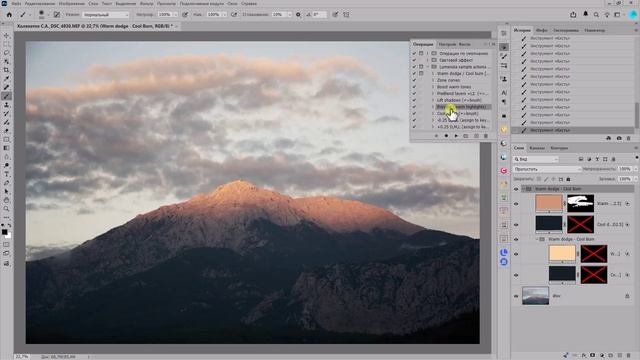Open the brush opacity percentage dropdown
The height and width of the screenshot is (360, 640).
tap(176, 14)
